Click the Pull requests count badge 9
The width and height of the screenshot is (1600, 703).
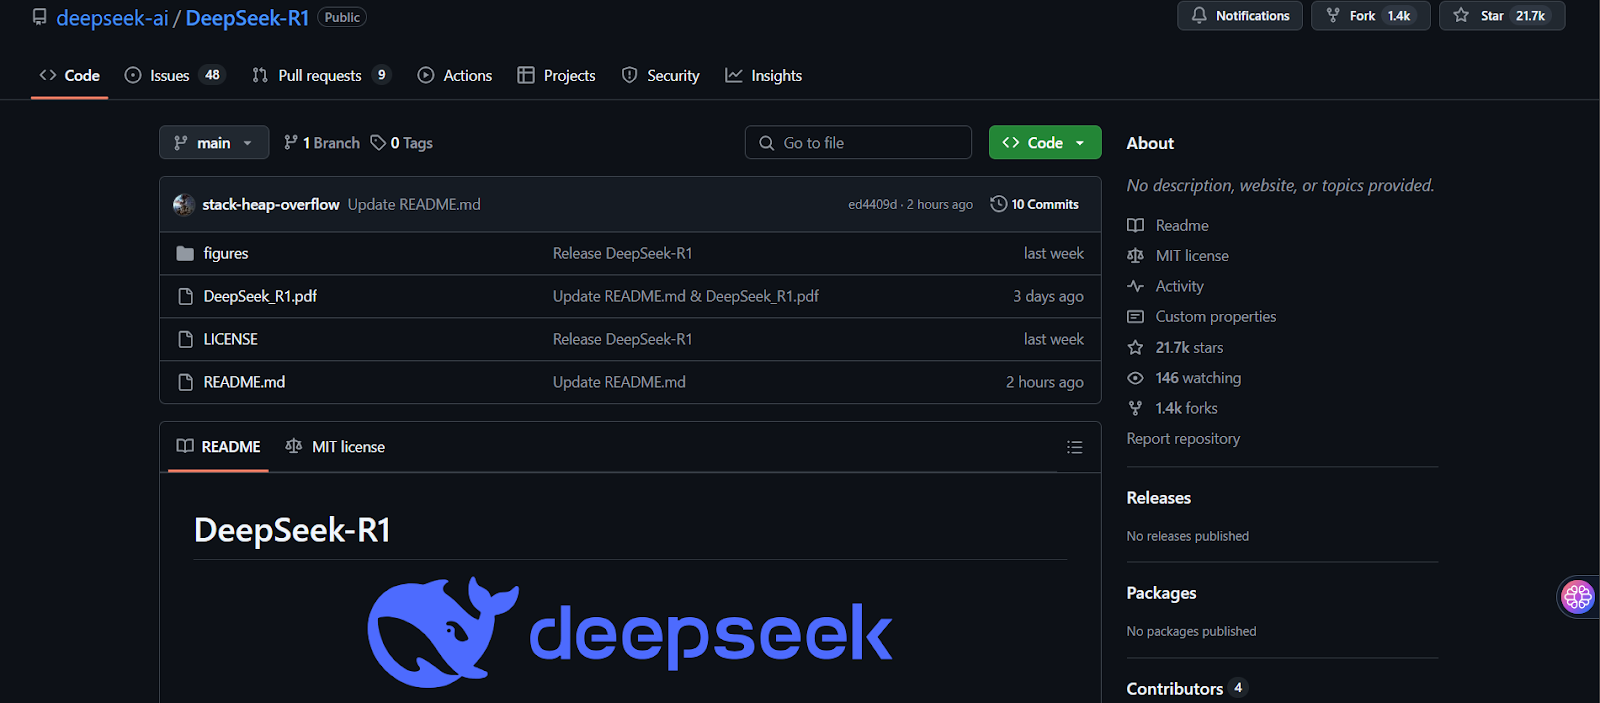(x=381, y=75)
